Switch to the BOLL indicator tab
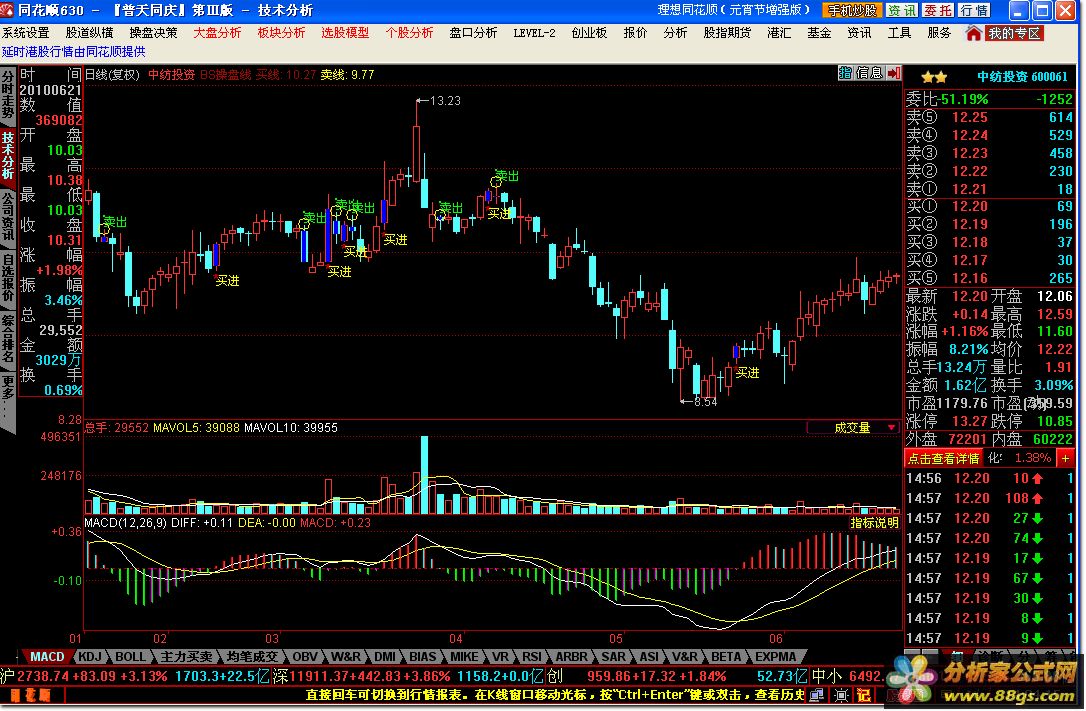The image size is (1086, 711). [x=130, y=656]
